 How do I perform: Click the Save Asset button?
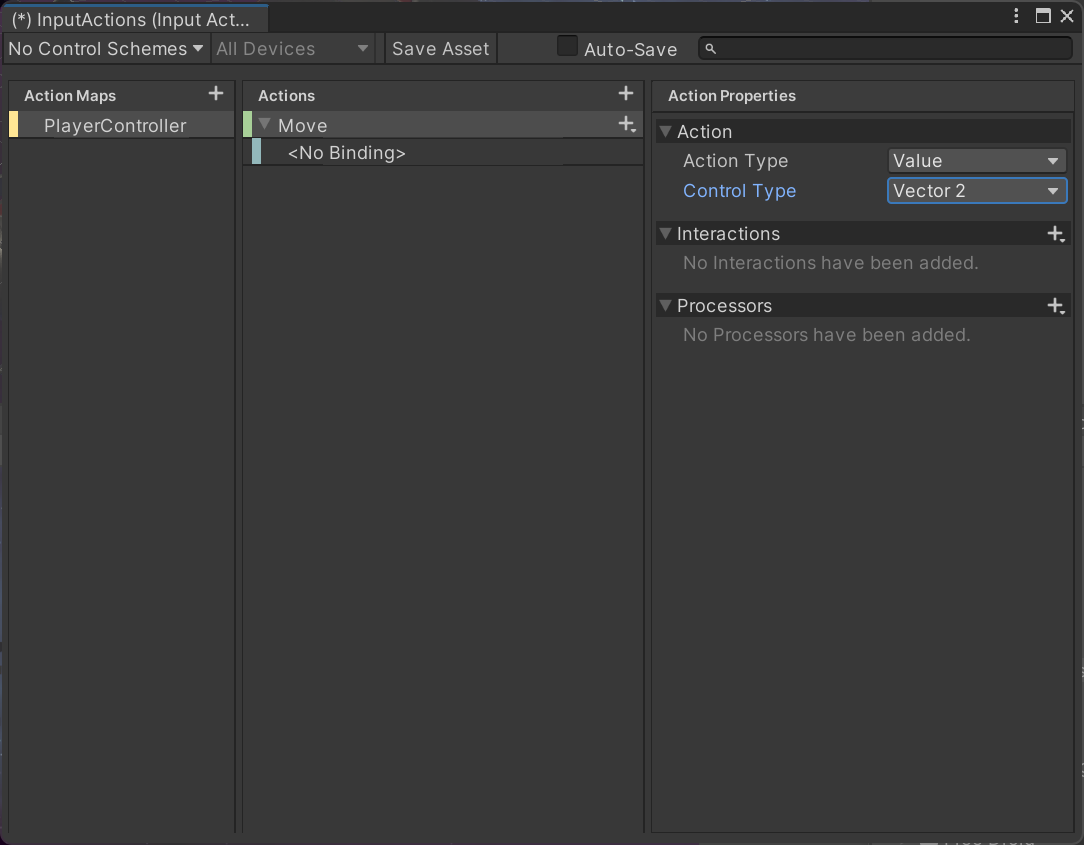point(440,49)
